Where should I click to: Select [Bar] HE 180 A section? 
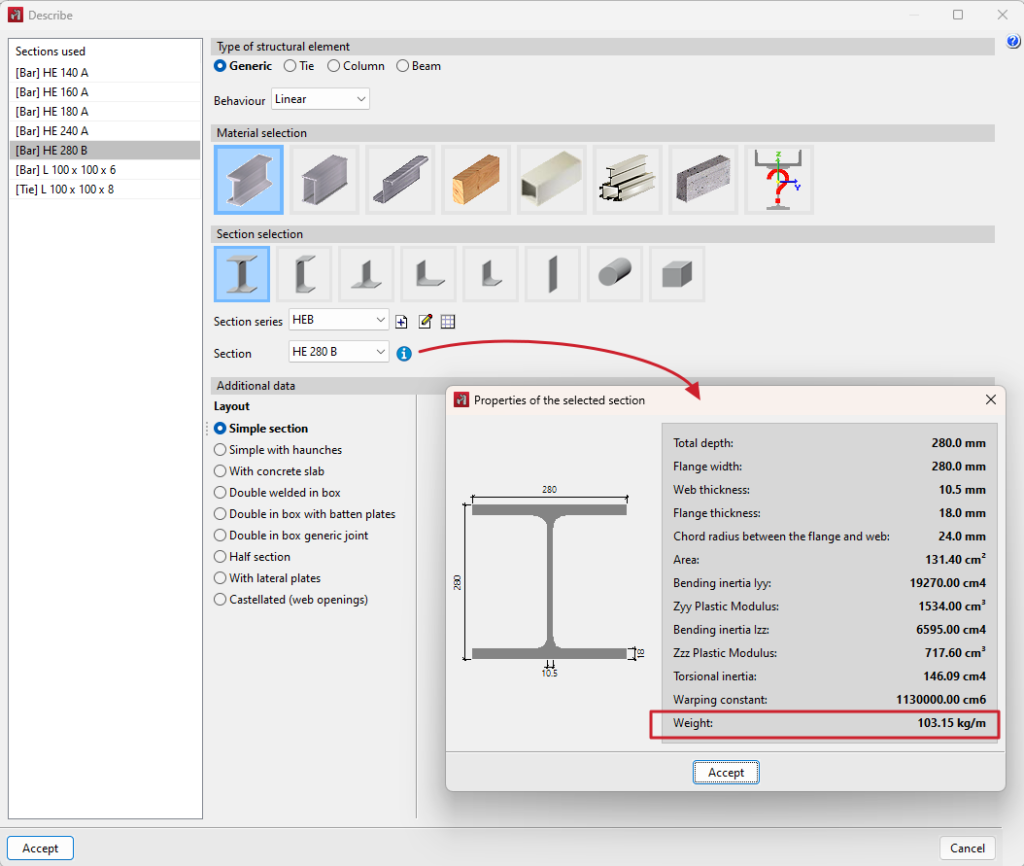(x=105, y=112)
